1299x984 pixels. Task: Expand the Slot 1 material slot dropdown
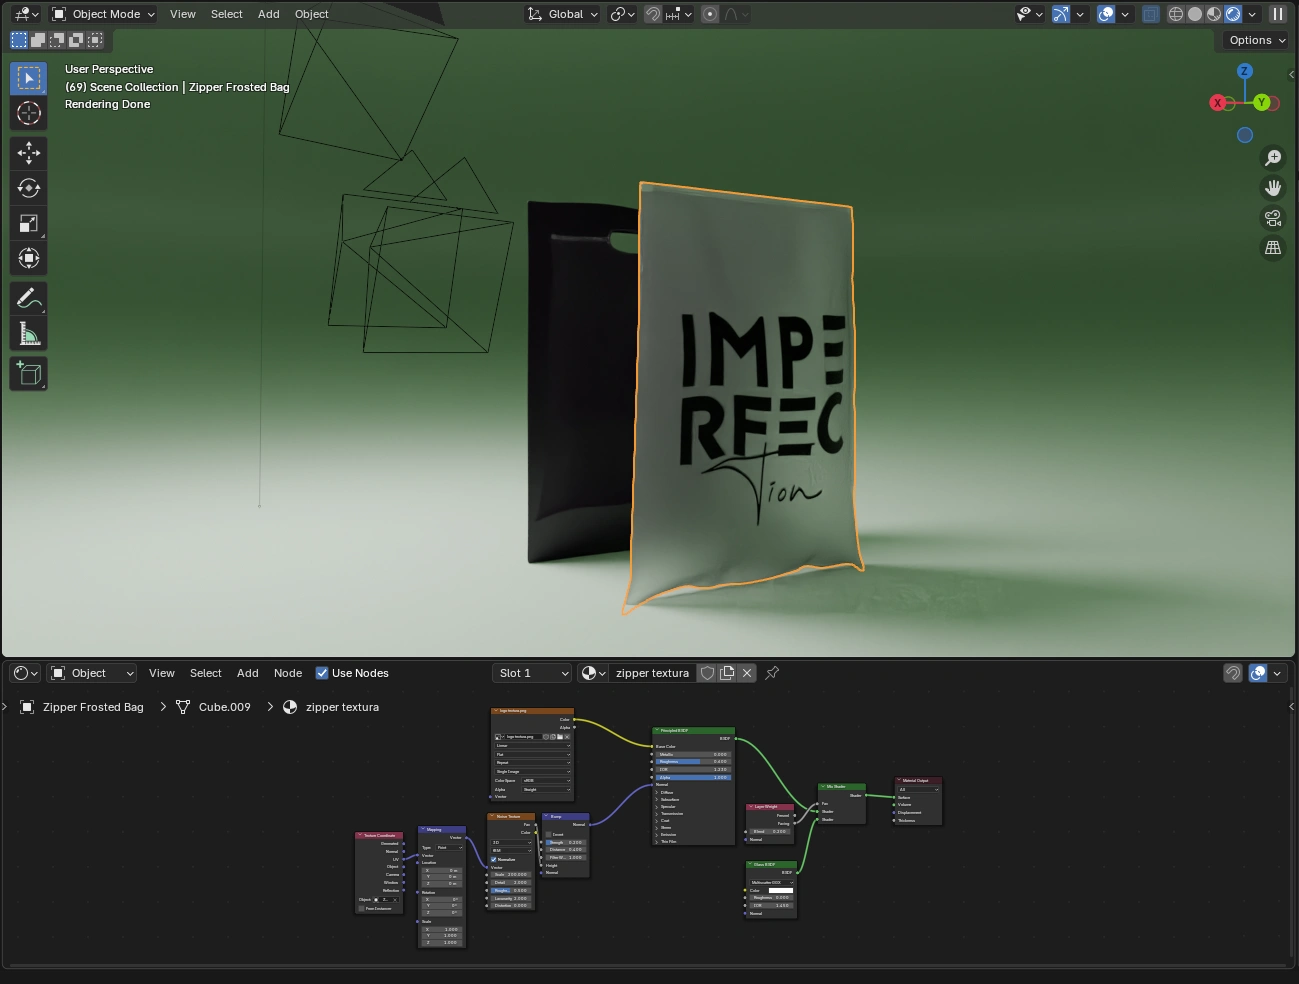tap(532, 673)
